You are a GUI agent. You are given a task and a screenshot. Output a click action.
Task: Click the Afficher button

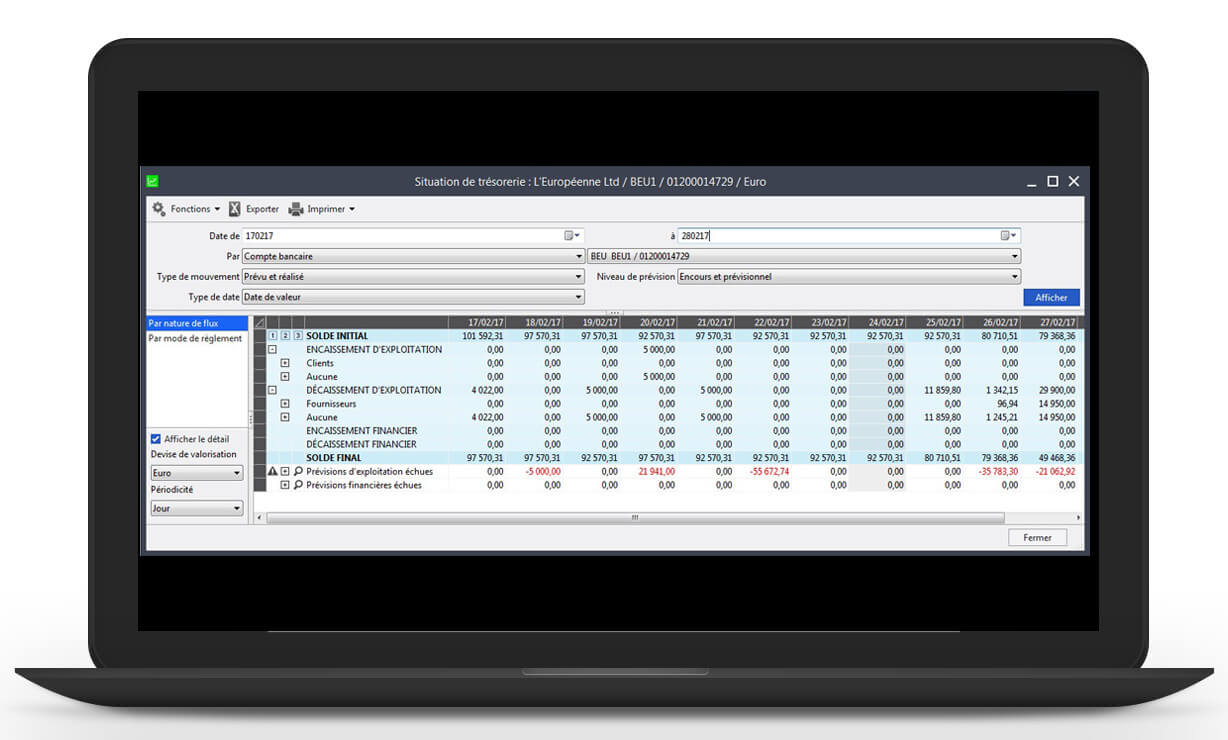[x=1051, y=298]
